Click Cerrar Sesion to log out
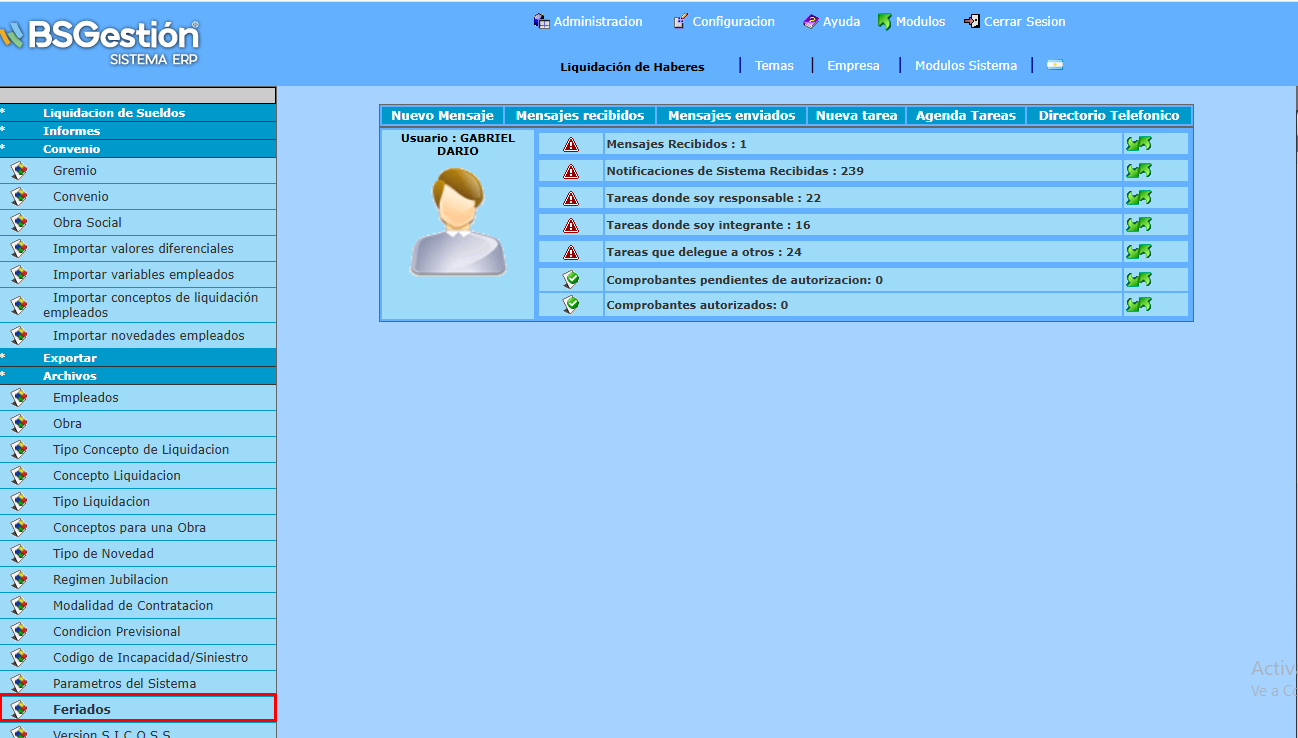 coord(1024,21)
